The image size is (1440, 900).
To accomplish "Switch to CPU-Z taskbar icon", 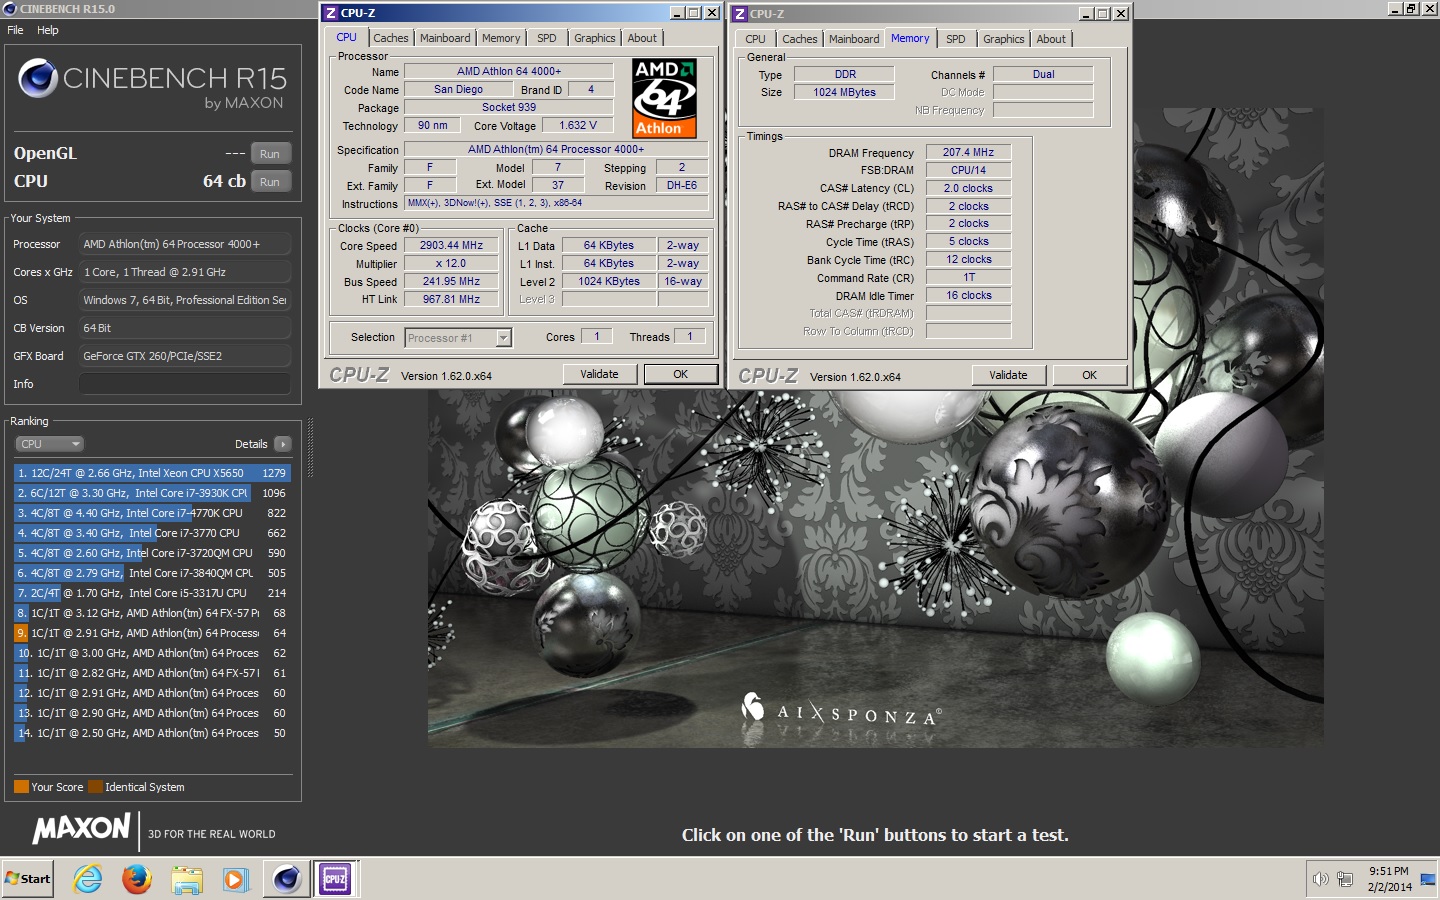I will (x=335, y=879).
